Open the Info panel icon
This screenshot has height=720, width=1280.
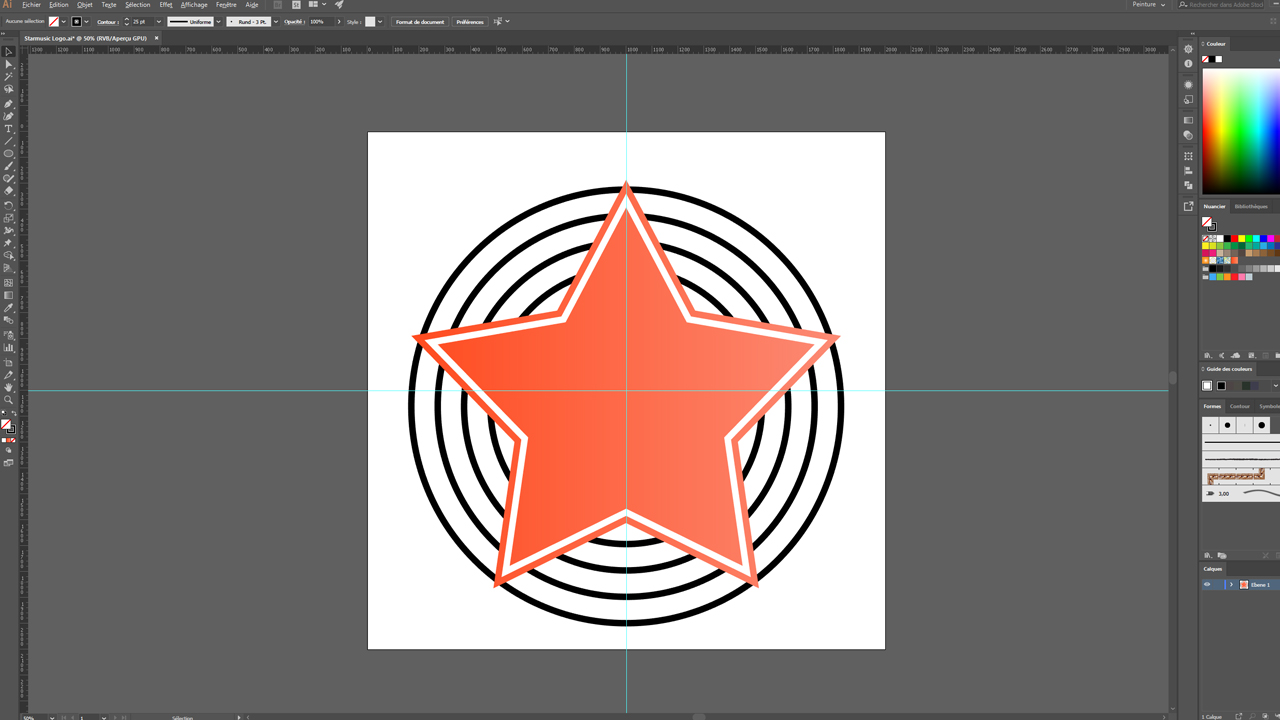1188,63
